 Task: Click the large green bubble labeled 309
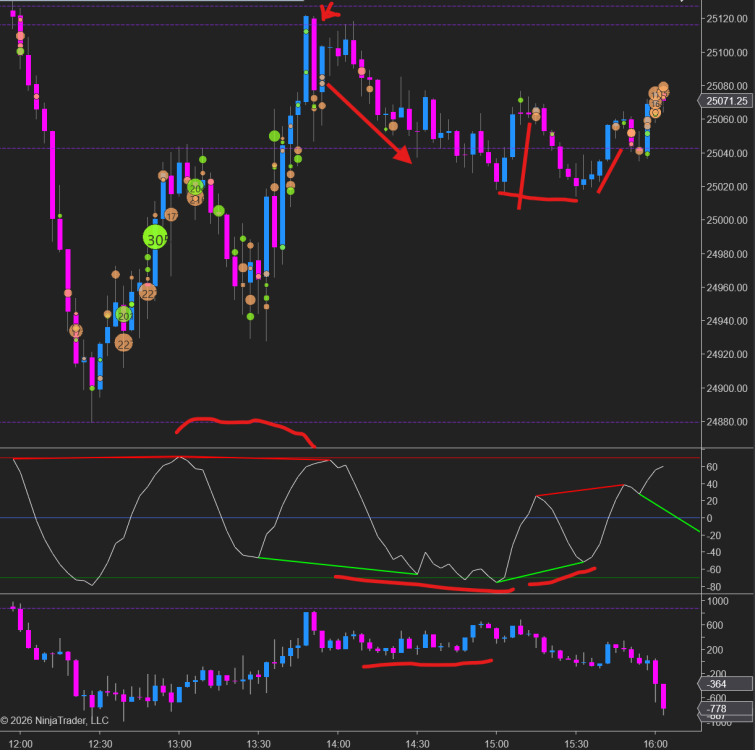coord(156,239)
